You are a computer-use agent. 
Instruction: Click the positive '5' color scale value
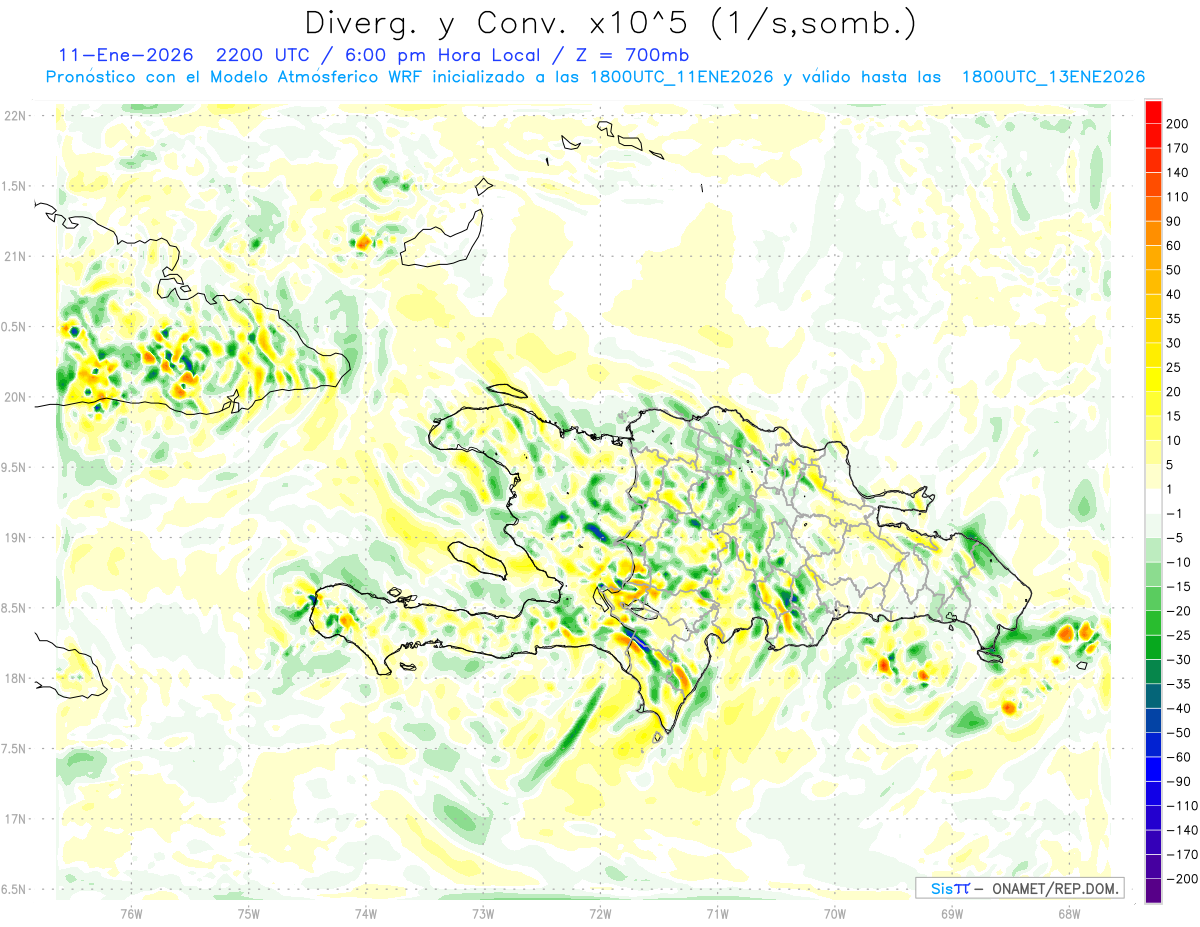(1170, 465)
